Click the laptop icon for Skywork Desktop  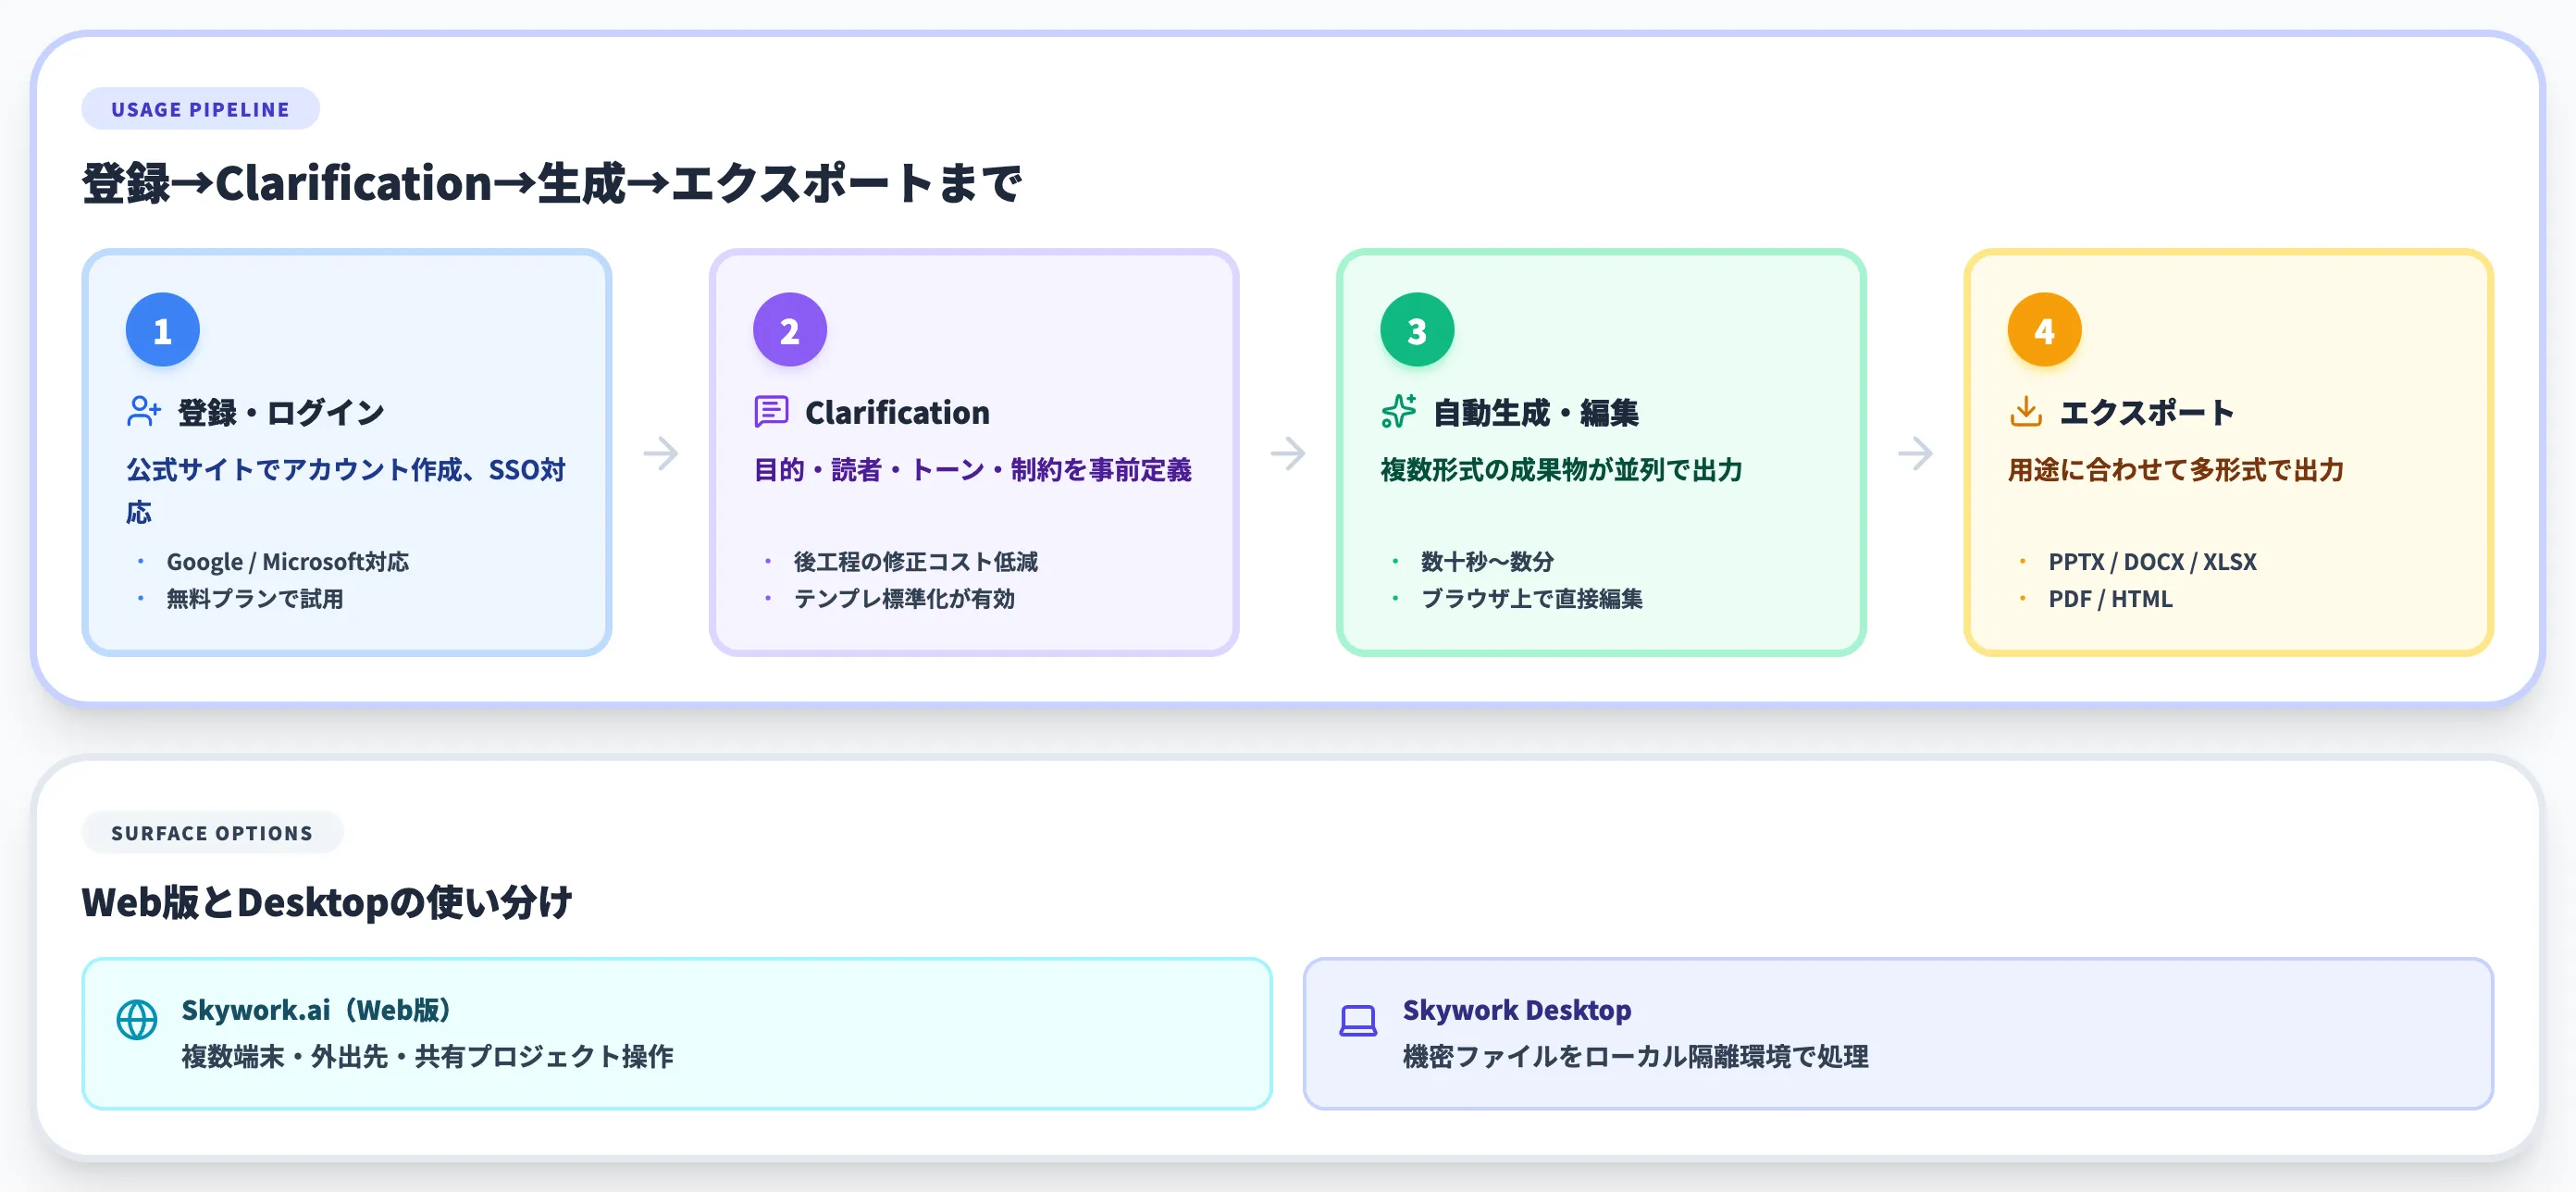[x=1358, y=1020]
